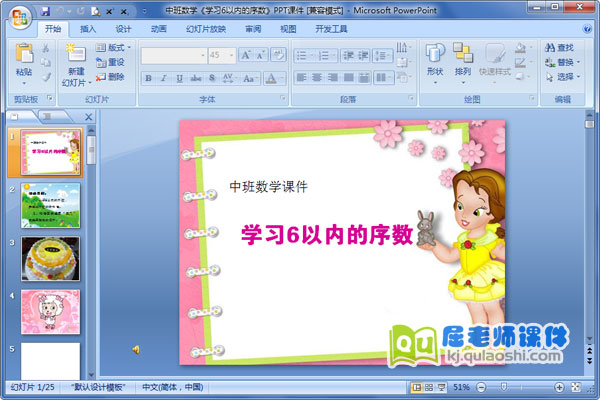Select slide 4 sheep thumbnail
The height and width of the screenshot is (400, 600).
coord(51,312)
